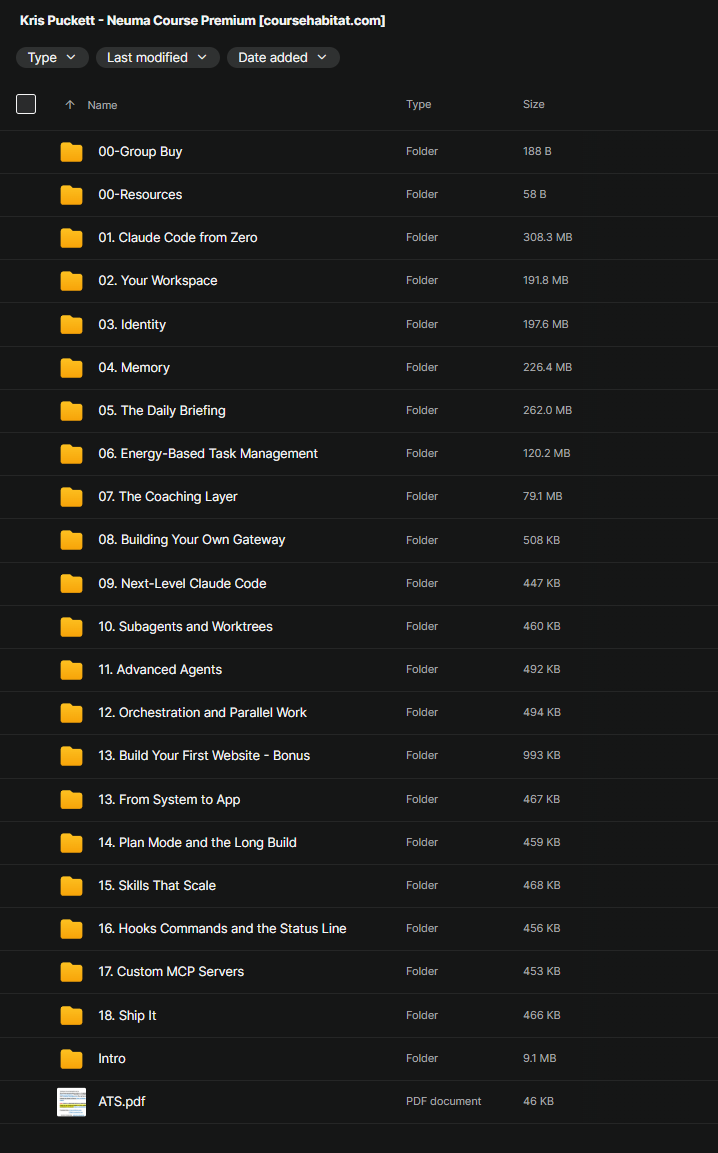Click the 06. Energy-Based Task Management folder icon

pyautogui.click(x=71, y=454)
